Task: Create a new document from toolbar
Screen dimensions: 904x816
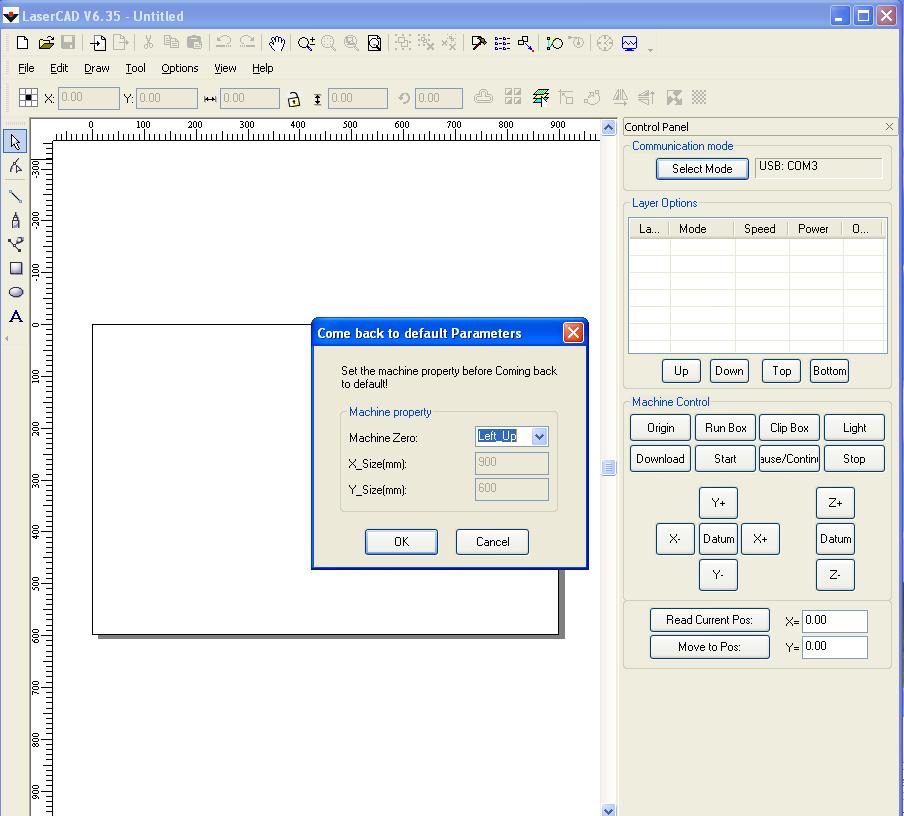Action: 22,43
